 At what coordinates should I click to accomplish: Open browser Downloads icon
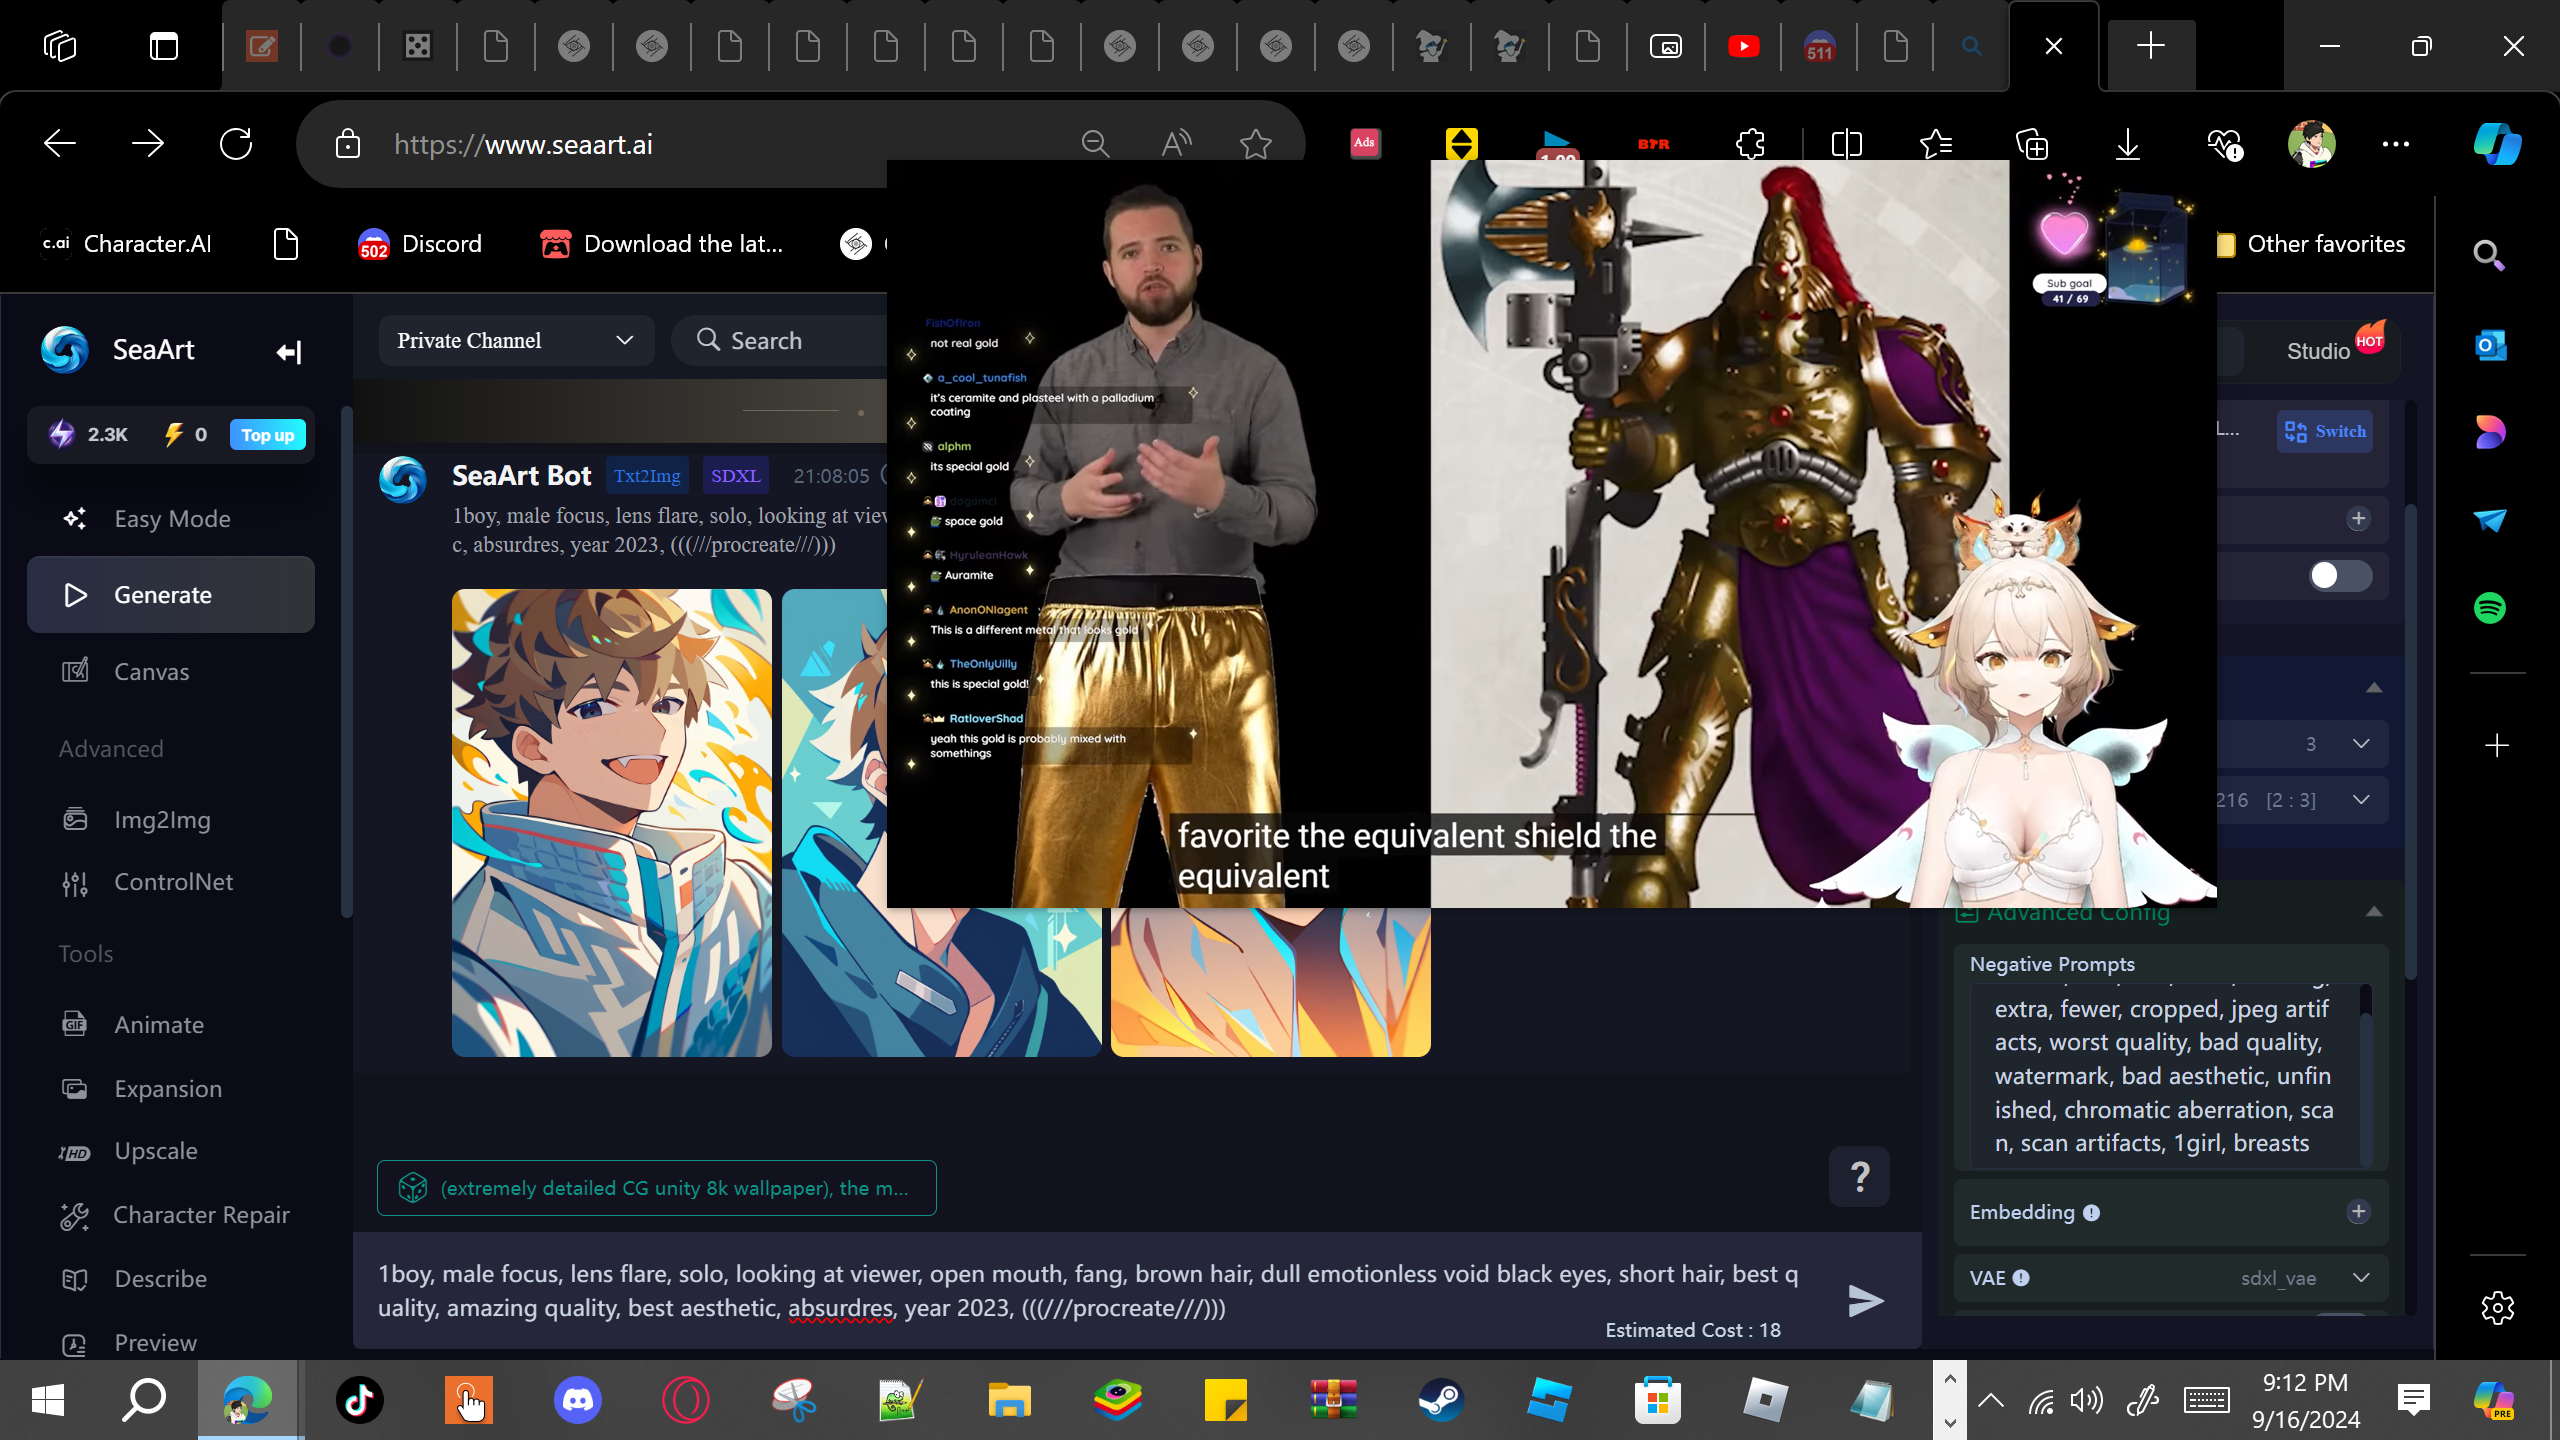click(x=2128, y=144)
